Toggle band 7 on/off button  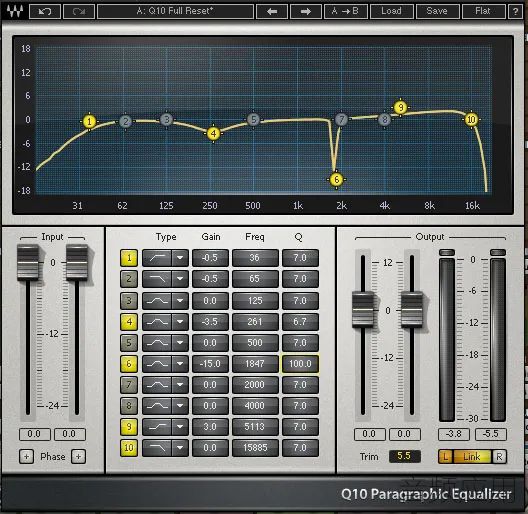click(x=129, y=385)
